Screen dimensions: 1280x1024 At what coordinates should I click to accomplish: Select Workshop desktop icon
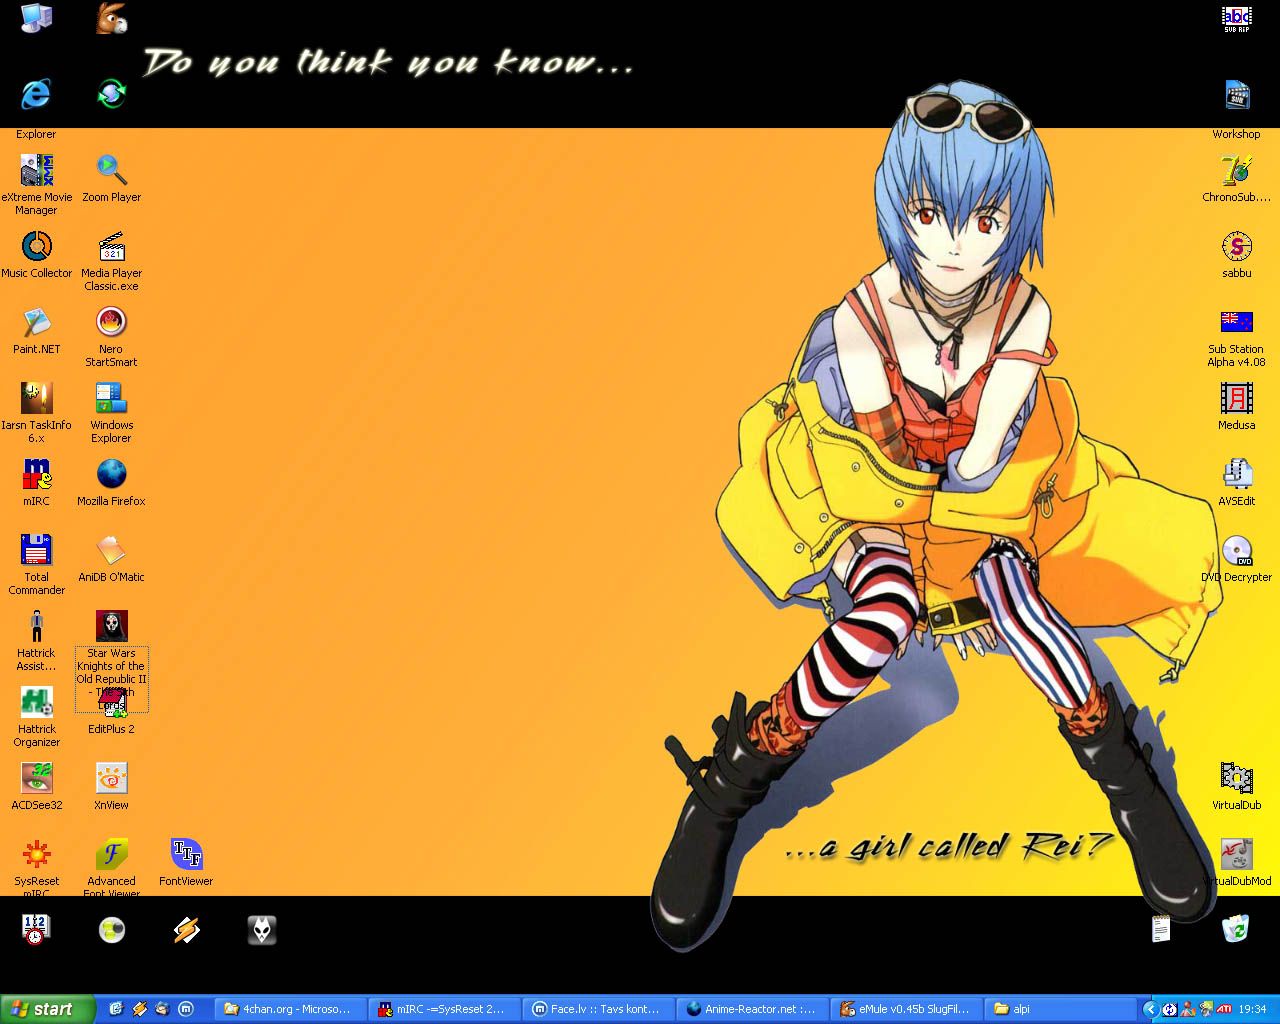tap(1237, 94)
